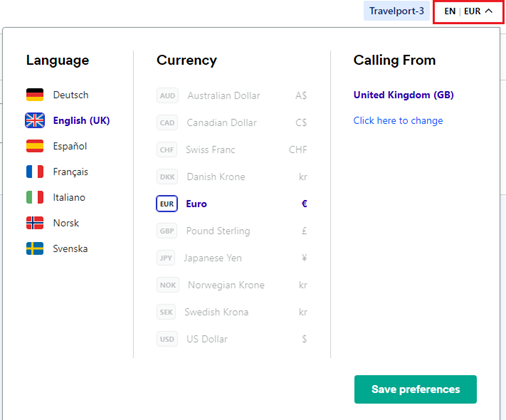Image resolution: width=506 pixels, height=420 pixels.
Task: Choose US Dollar currency option
Action: pyautogui.click(x=232, y=339)
